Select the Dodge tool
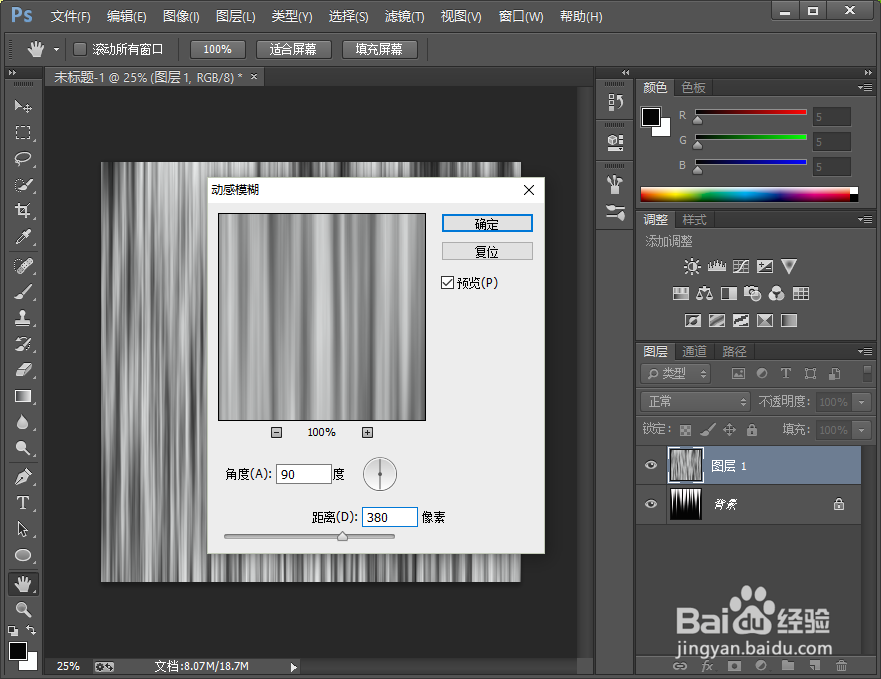The width and height of the screenshot is (881, 679). [23, 448]
